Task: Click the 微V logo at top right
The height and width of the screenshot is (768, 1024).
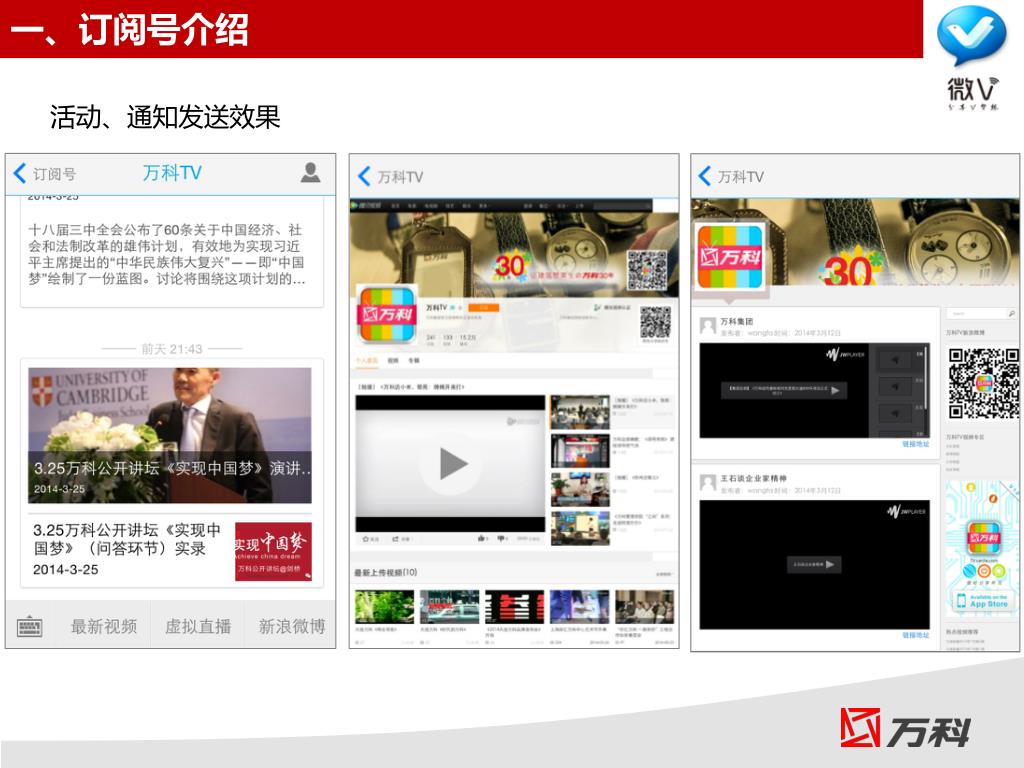Action: click(973, 57)
